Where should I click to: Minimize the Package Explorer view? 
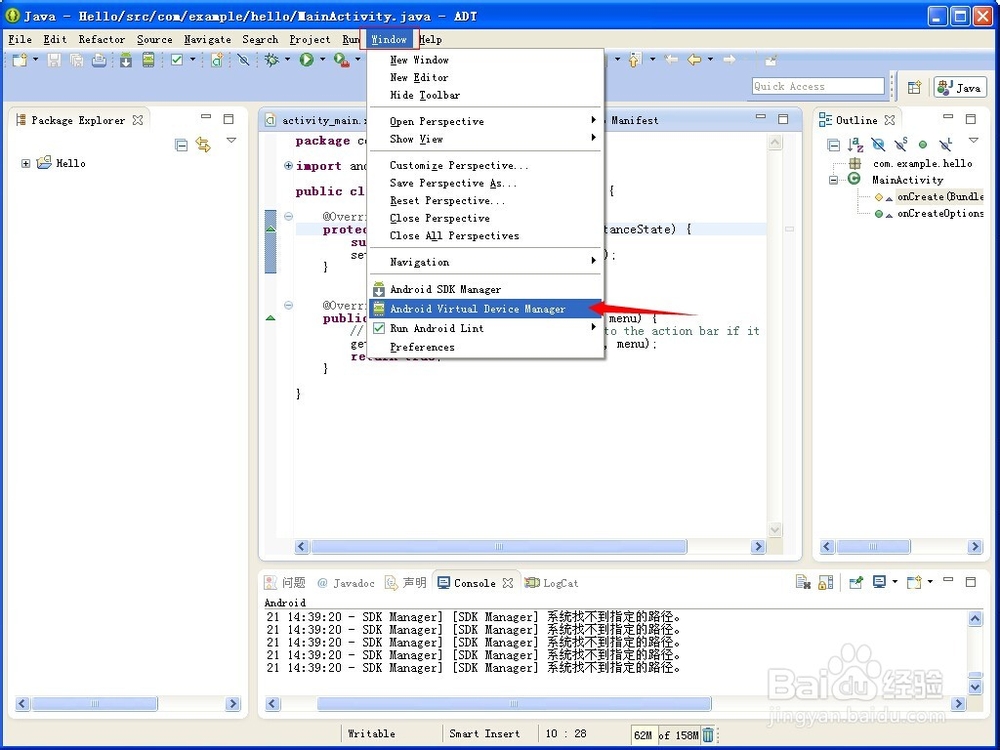click(205, 117)
